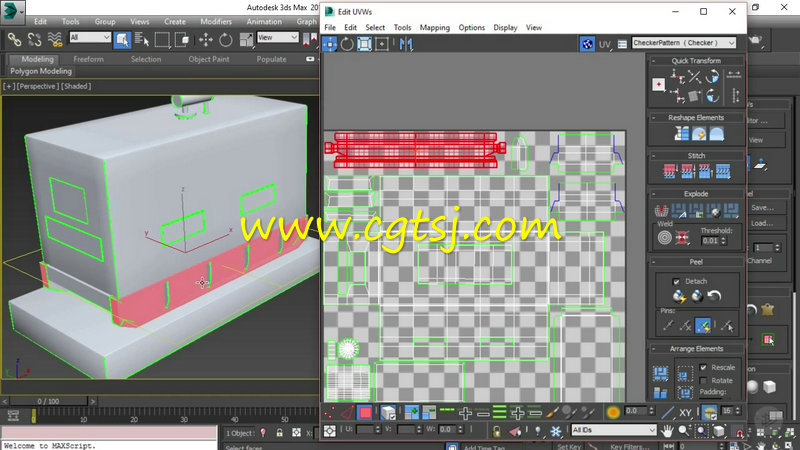Viewport: 800px width, 450px height.
Task: Click the W coordinate input field
Action: pyautogui.click(x=447, y=430)
